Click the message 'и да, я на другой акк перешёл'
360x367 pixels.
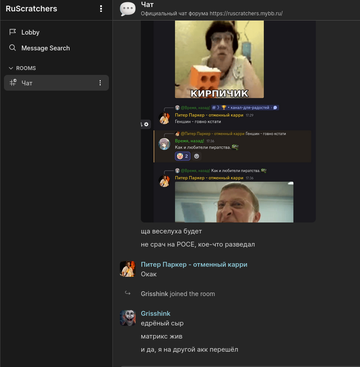tap(189, 350)
